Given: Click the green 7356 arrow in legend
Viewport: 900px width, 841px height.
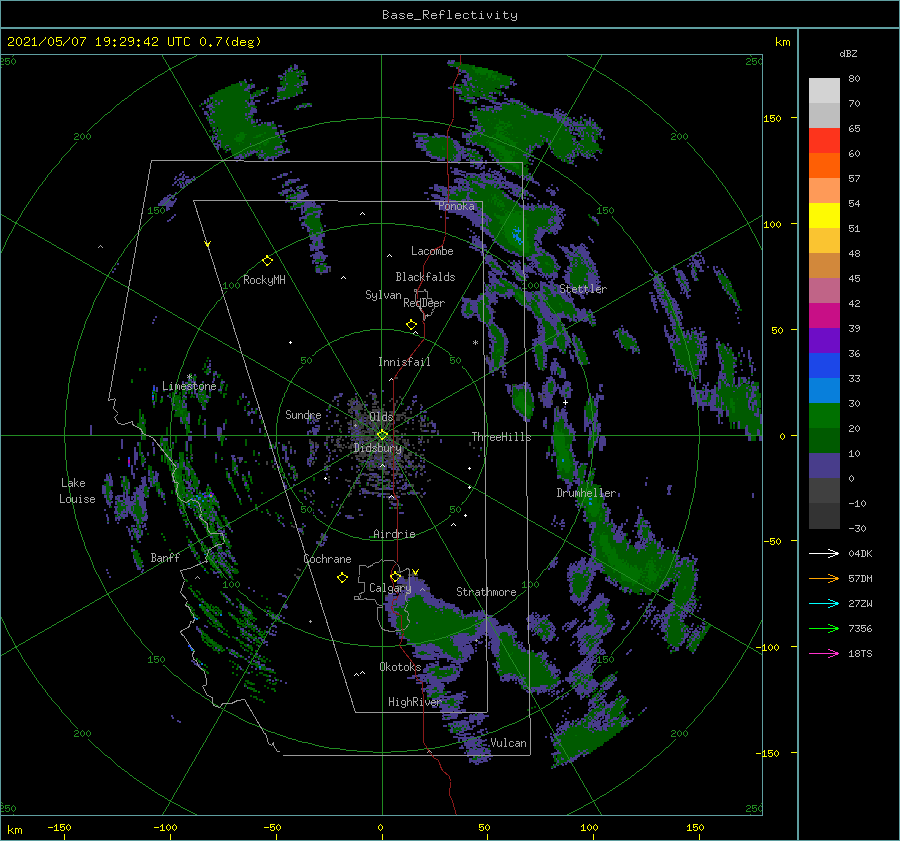Looking at the screenshot, I should (824, 629).
